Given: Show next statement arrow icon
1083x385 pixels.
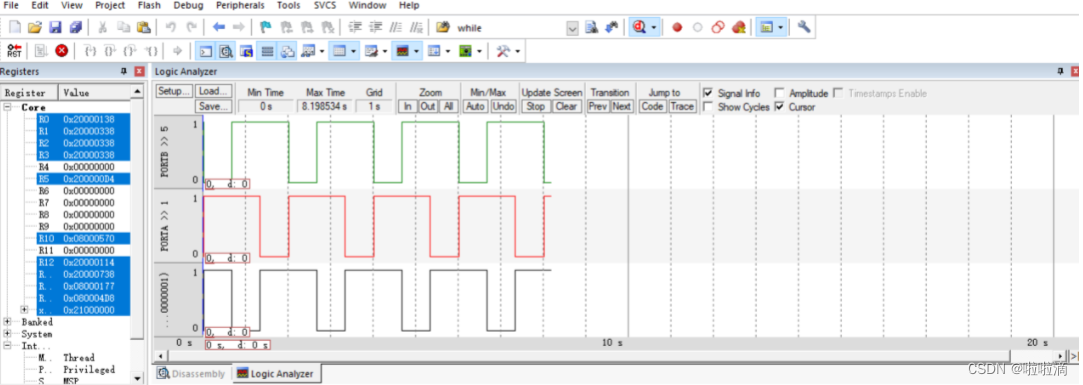Looking at the screenshot, I should coord(177,50).
